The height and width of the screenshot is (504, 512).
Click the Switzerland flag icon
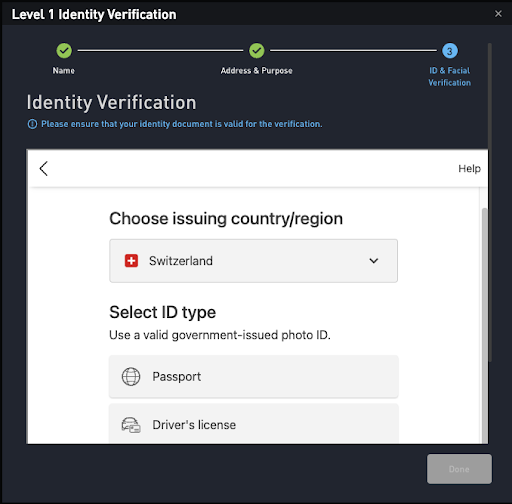click(131, 261)
